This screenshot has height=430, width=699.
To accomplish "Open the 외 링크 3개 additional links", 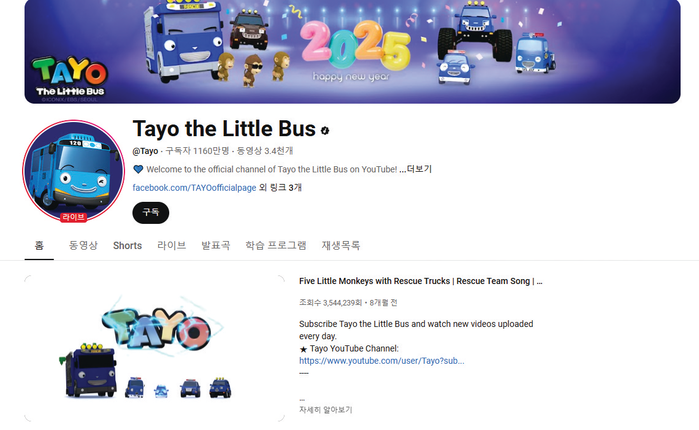I will [280, 188].
